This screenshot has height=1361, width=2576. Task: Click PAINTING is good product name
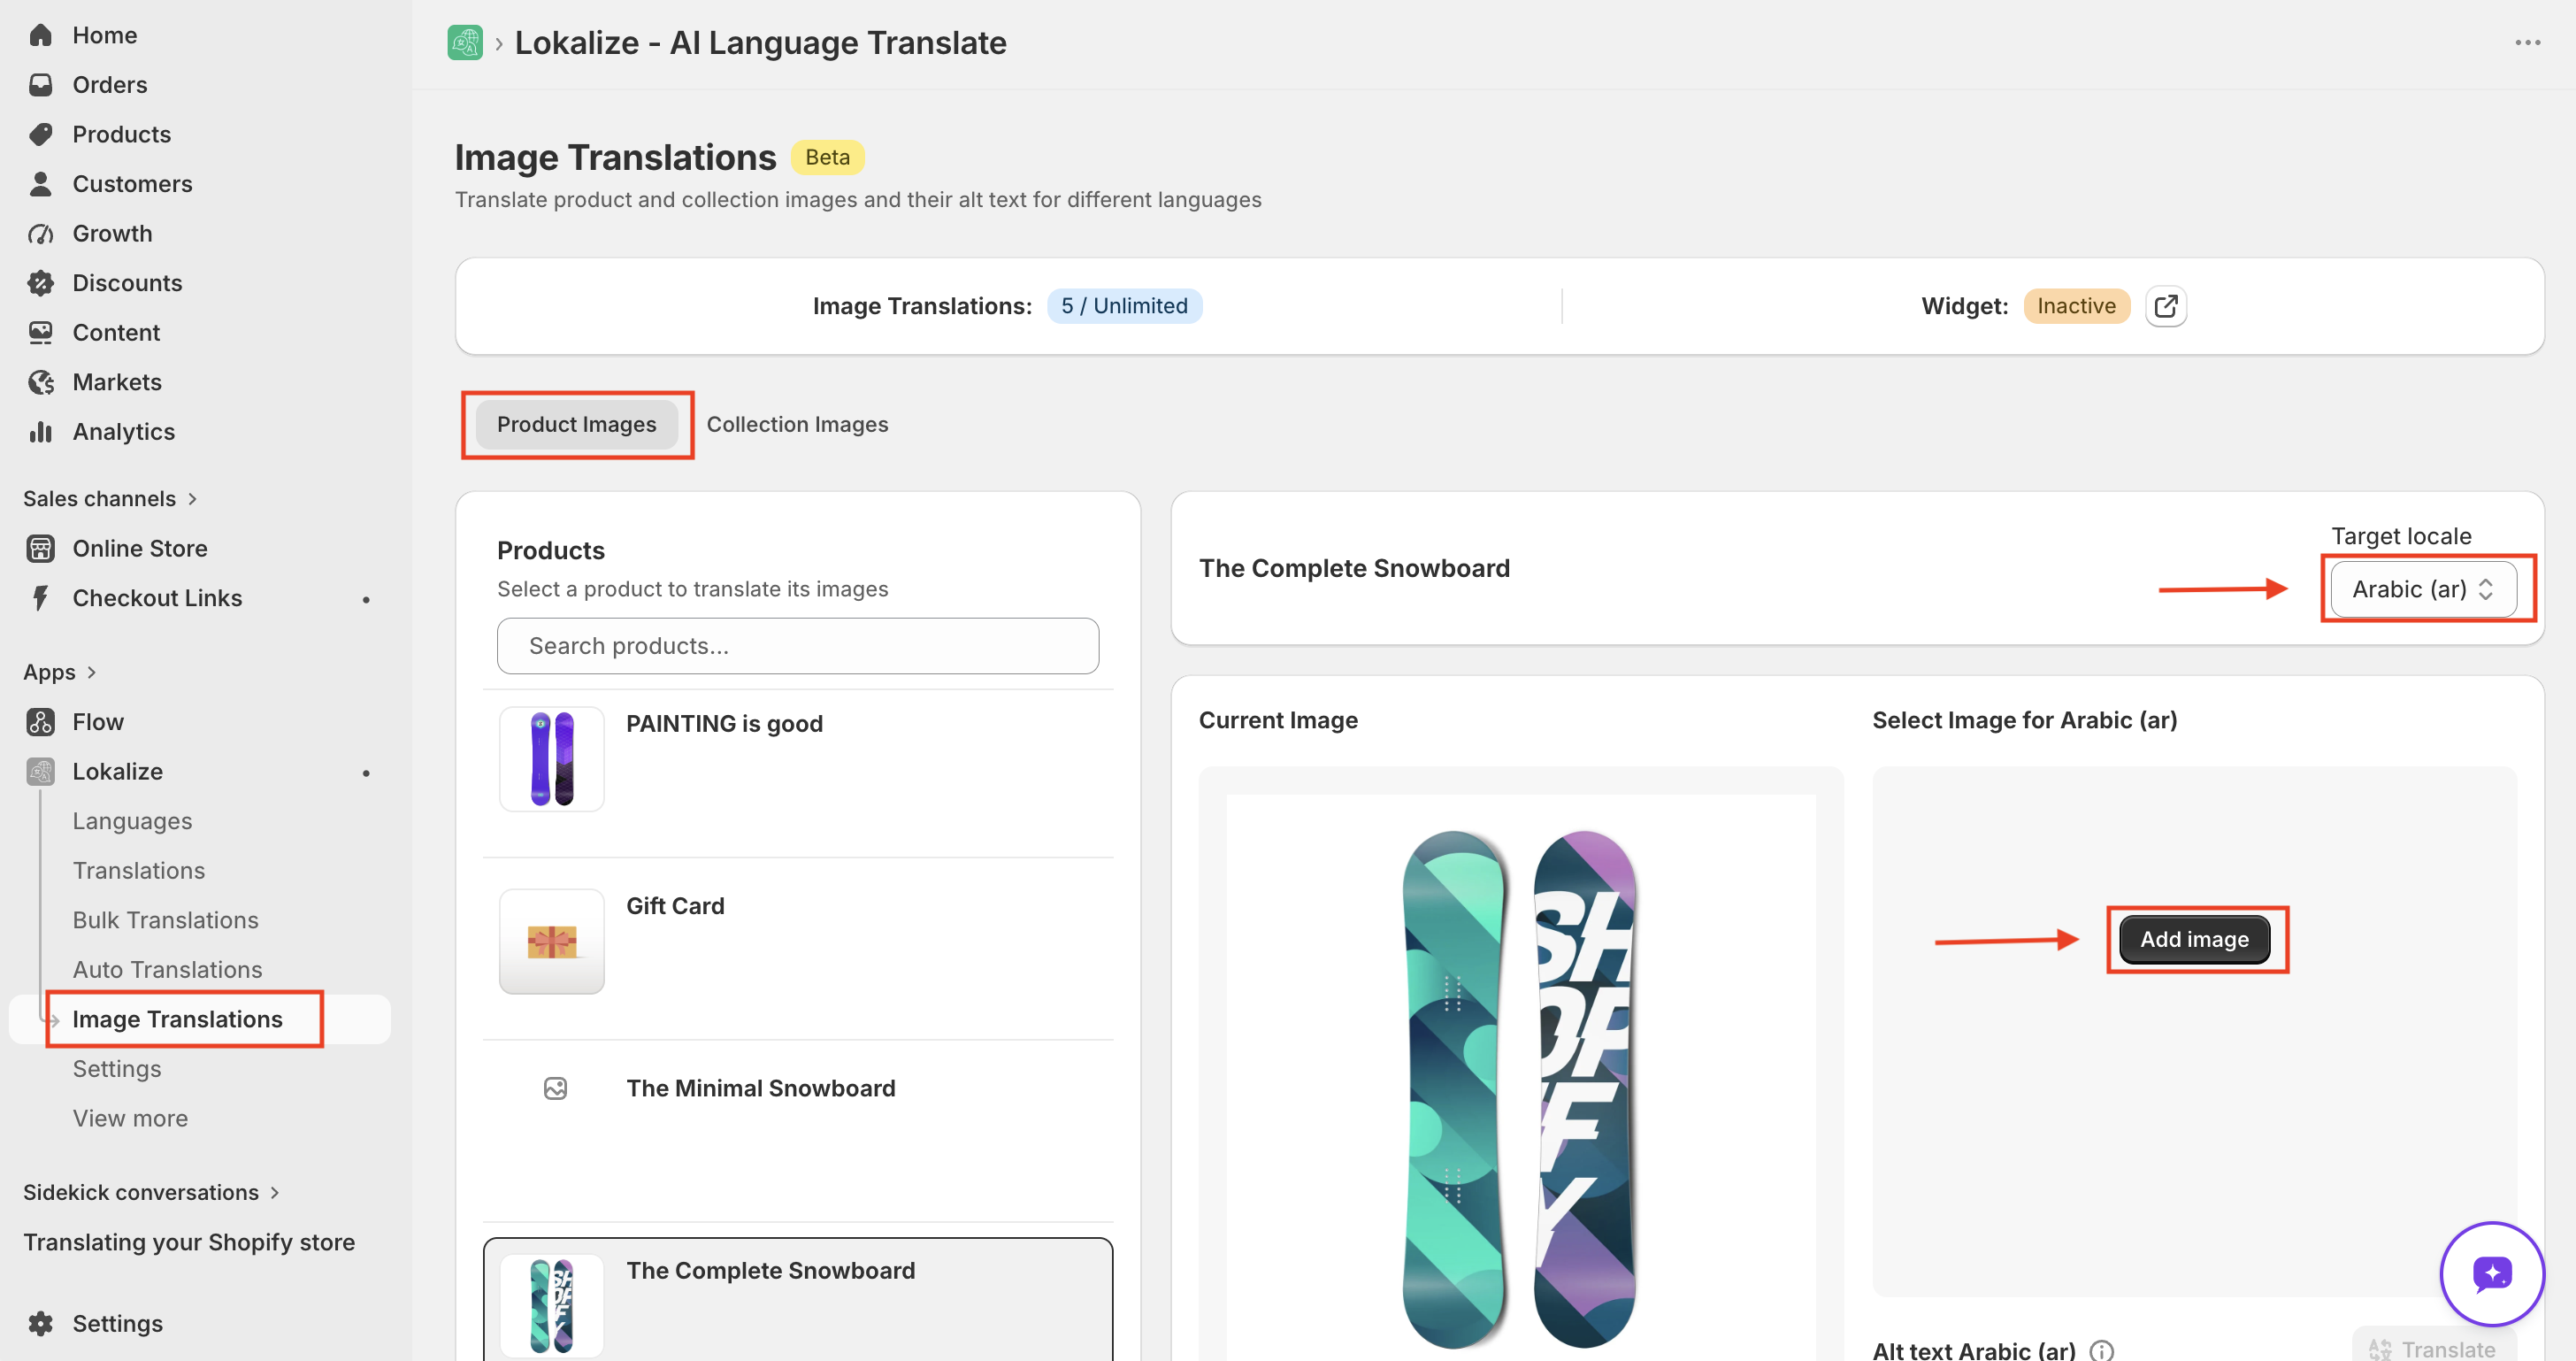click(x=724, y=724)
